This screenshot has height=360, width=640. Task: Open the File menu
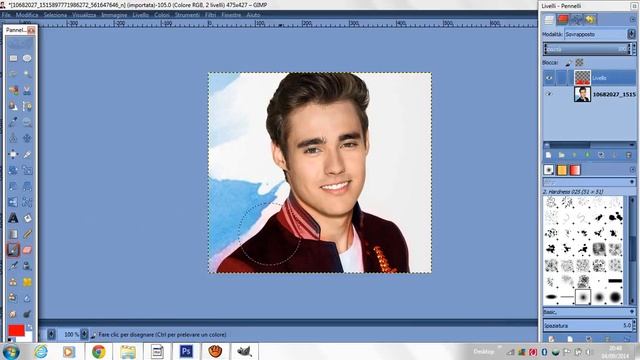coord(6,15)
